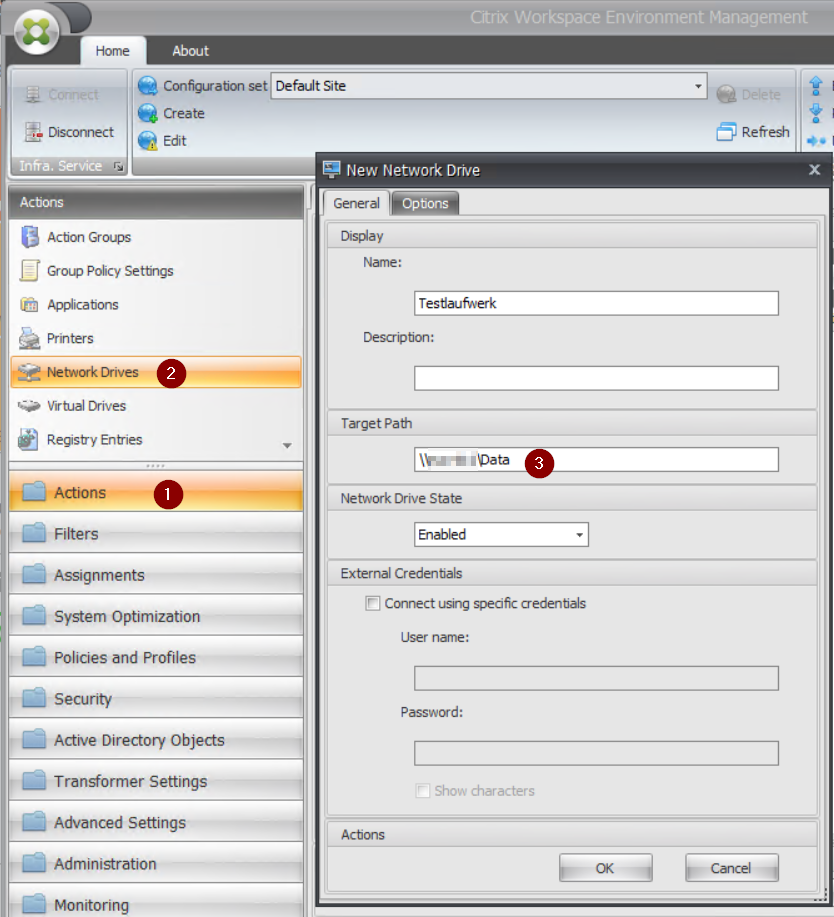Screen dimensions: 834x917
Task: Close the New Network Drive dialog
Action: coord(814,170)
